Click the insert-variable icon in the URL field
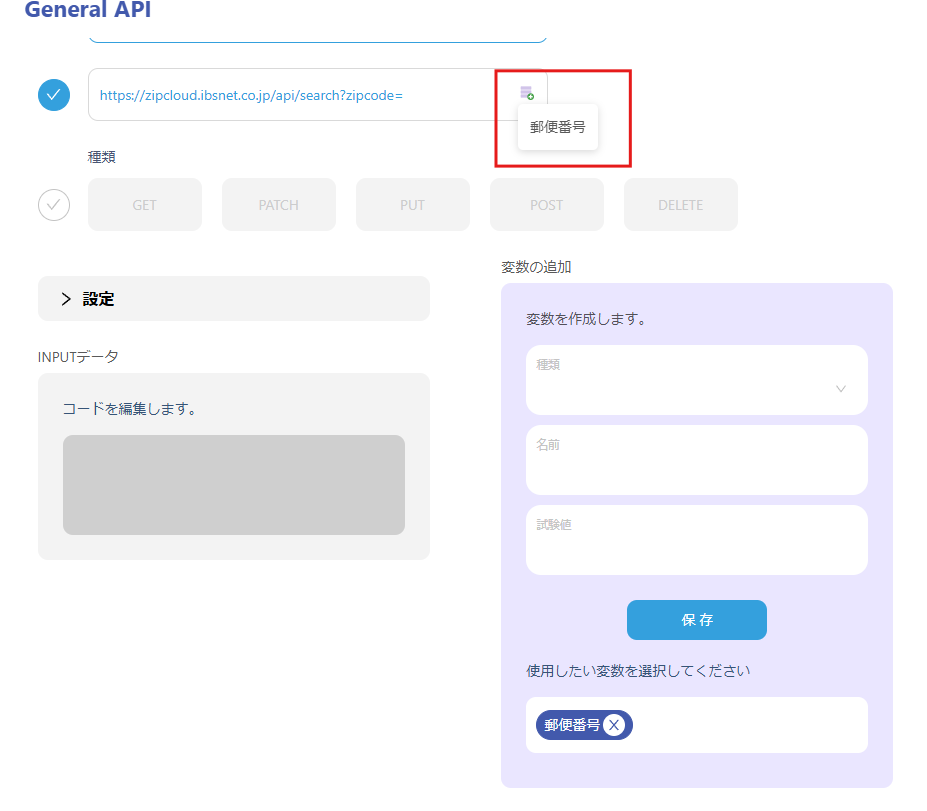Viewport: 927px width, 811px height. tap(527, 93)
